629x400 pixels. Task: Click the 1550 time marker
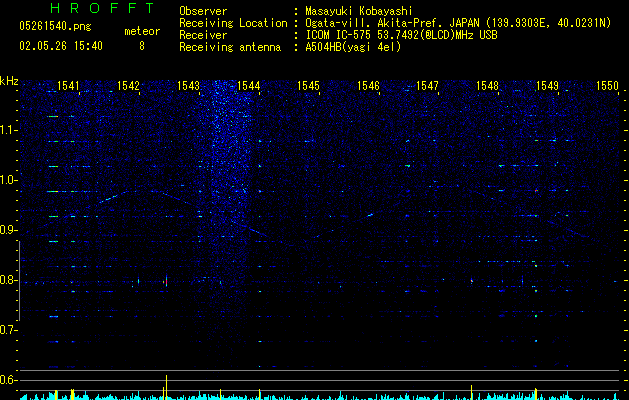pyautogui.click(x=607, y=85)
